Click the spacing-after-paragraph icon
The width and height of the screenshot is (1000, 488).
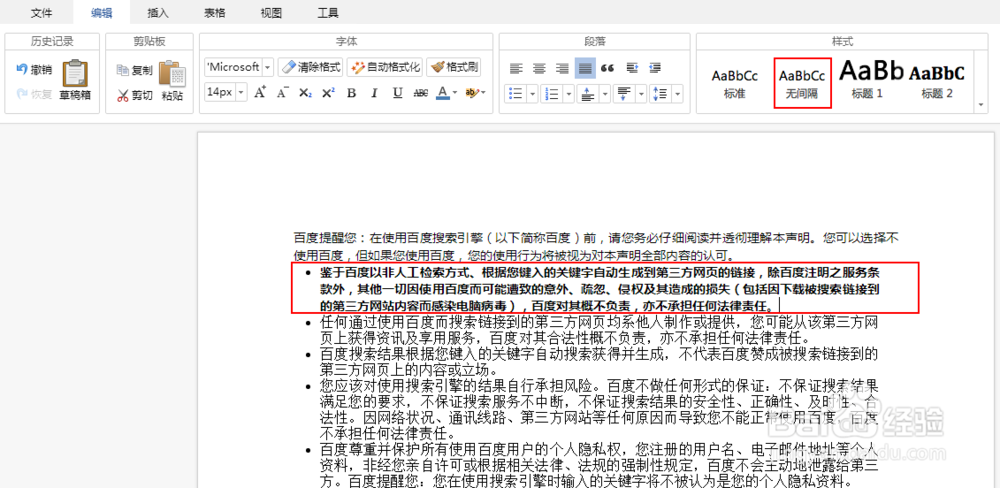624,94
